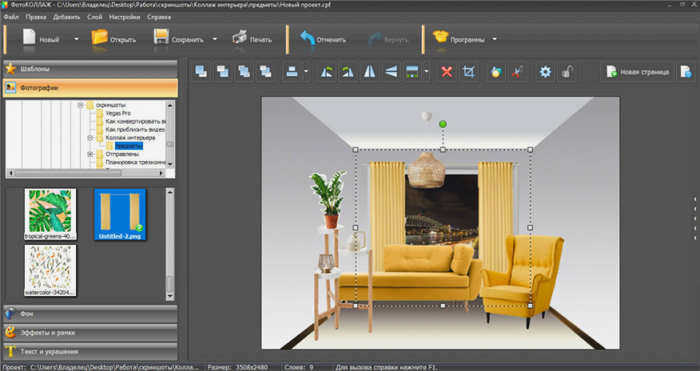Open the Программы dropdown arrow

coord(494,39)
